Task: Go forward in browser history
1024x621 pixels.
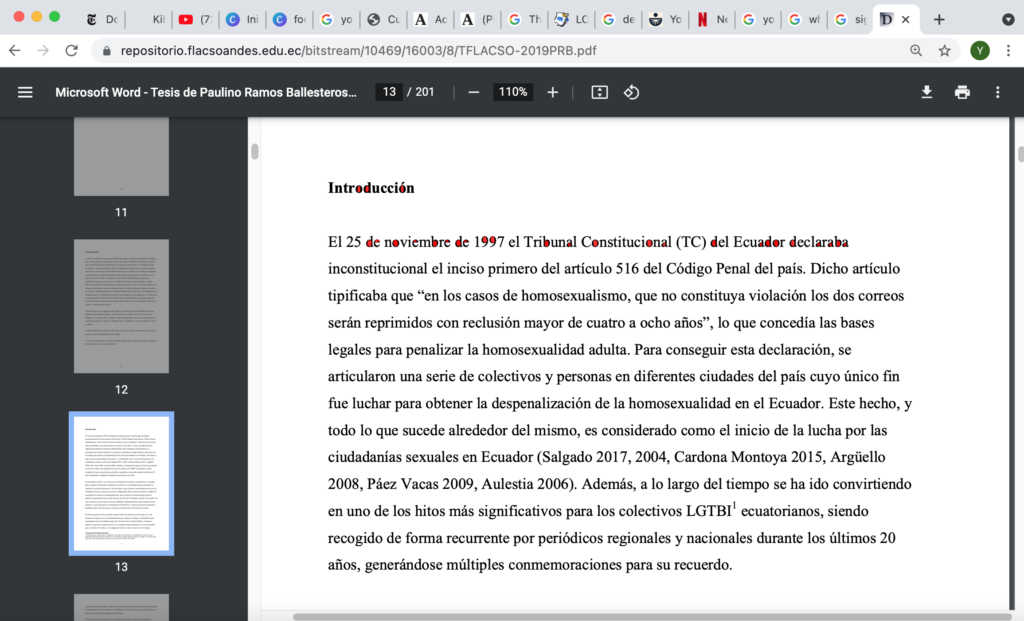Action: point(43,50)
